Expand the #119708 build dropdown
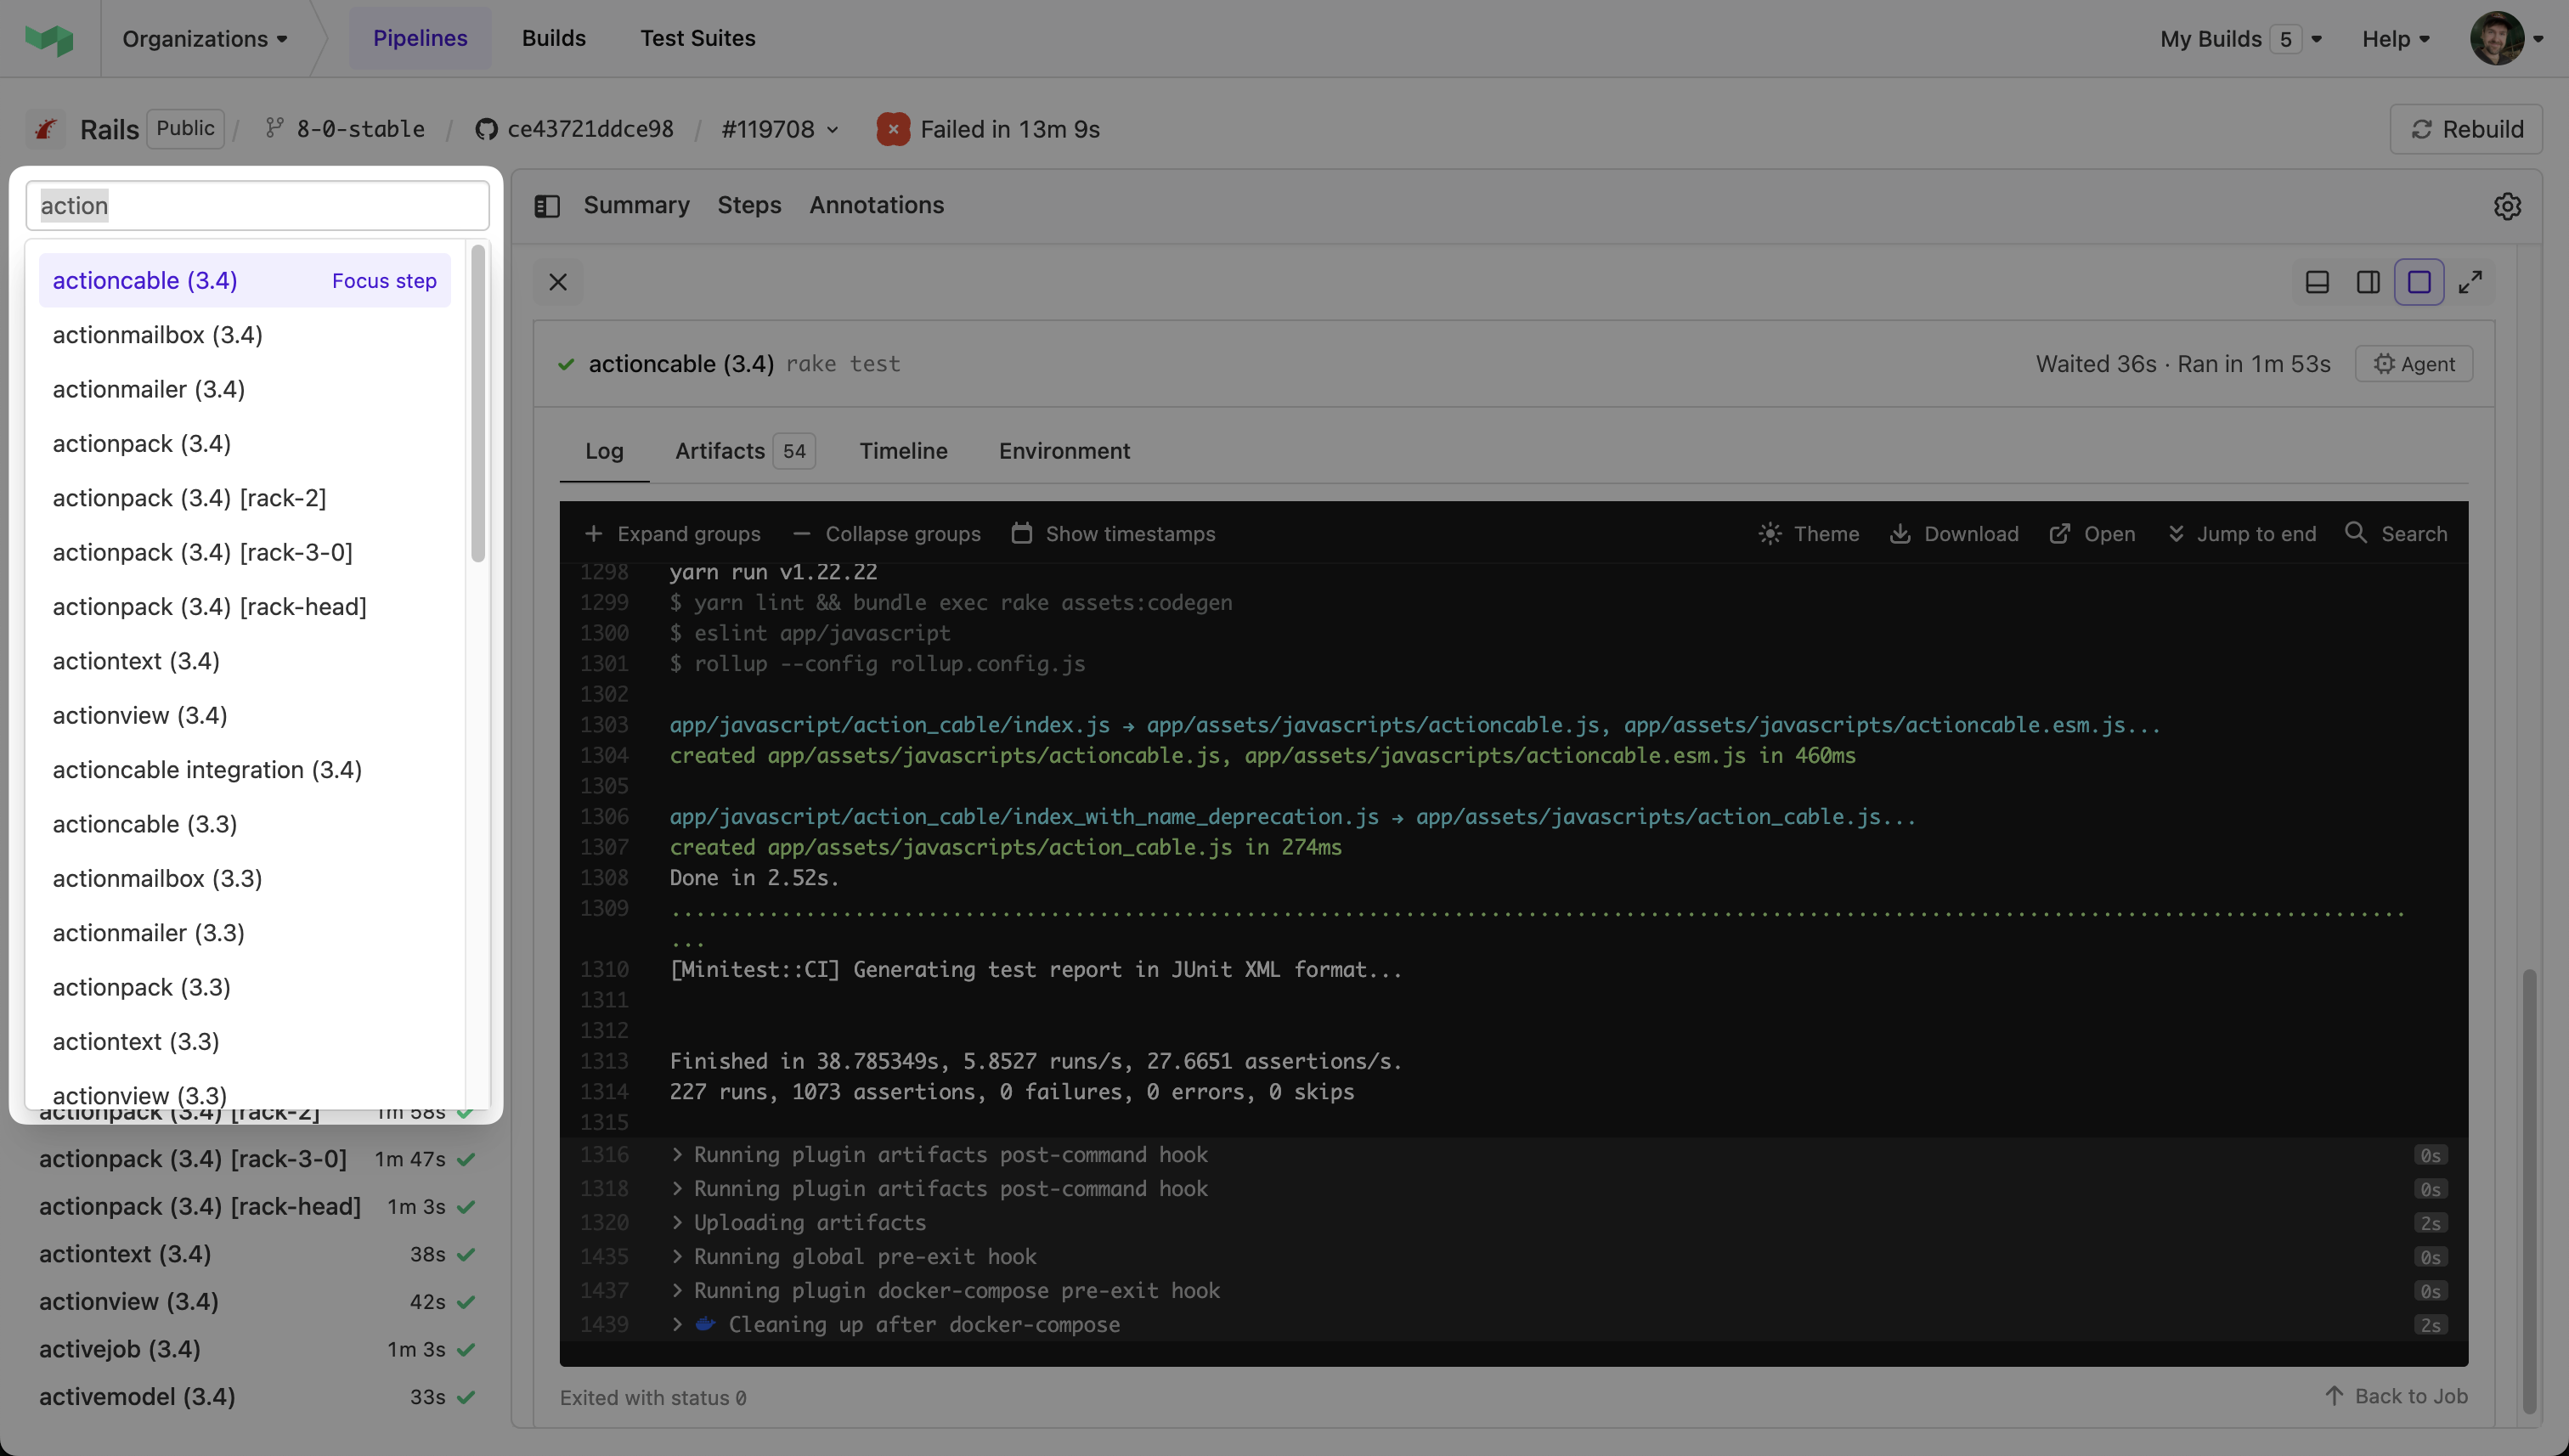 (x=779, y=128)
